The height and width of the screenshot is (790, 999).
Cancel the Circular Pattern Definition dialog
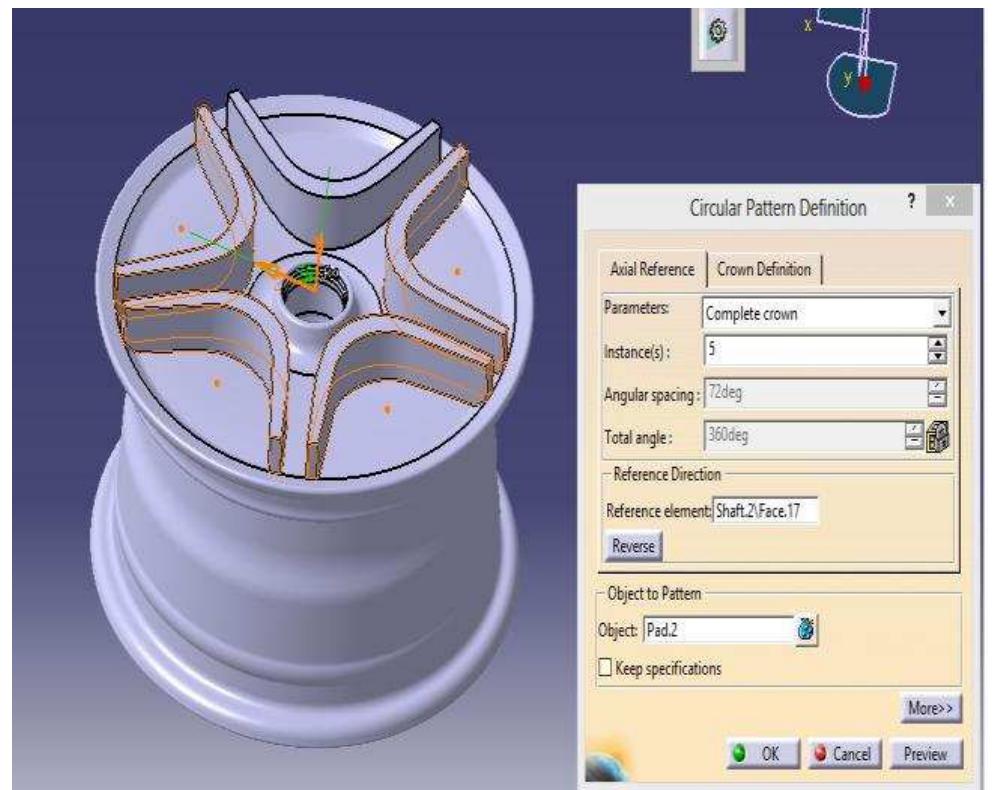coord(841,753)
